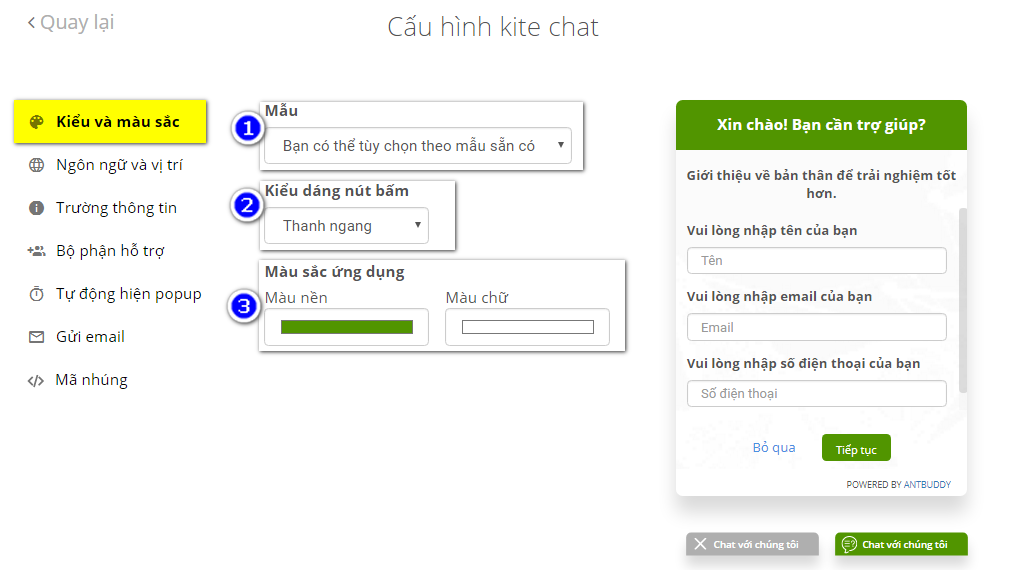The width and height of the screenshot is (1010, 570).
Task: Click the timer icon beside Tự động hiện popup
Action: (37, 294)
